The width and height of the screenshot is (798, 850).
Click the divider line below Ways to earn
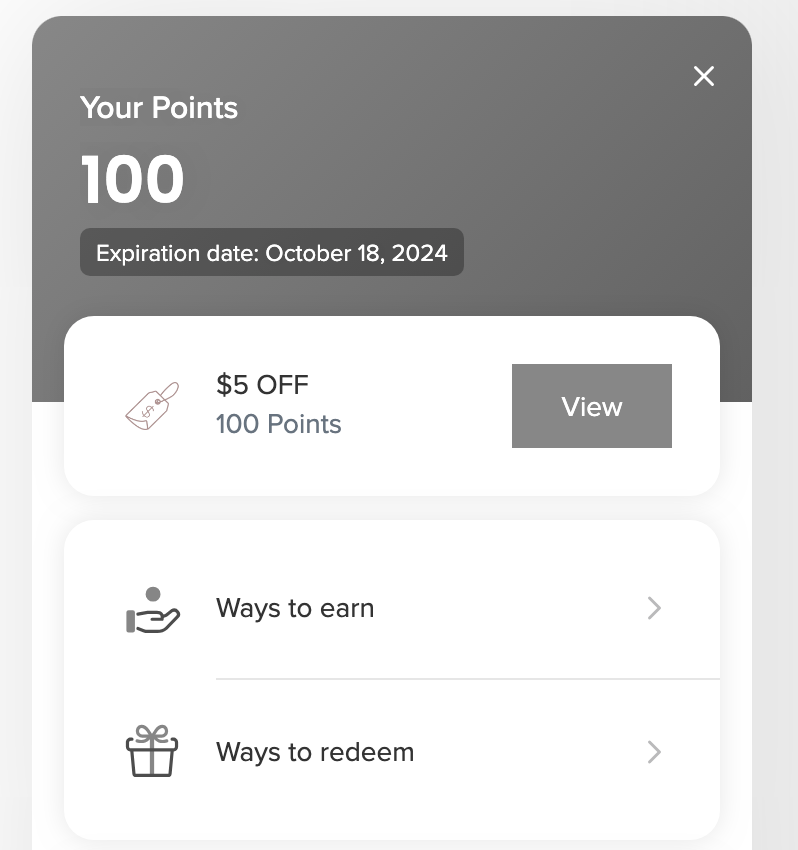(x=467, y=678)
